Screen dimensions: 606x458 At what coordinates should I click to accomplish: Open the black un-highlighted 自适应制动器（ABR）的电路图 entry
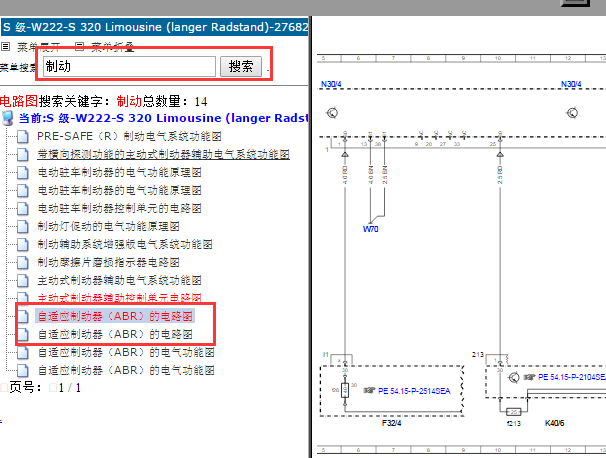click(115, 334)
